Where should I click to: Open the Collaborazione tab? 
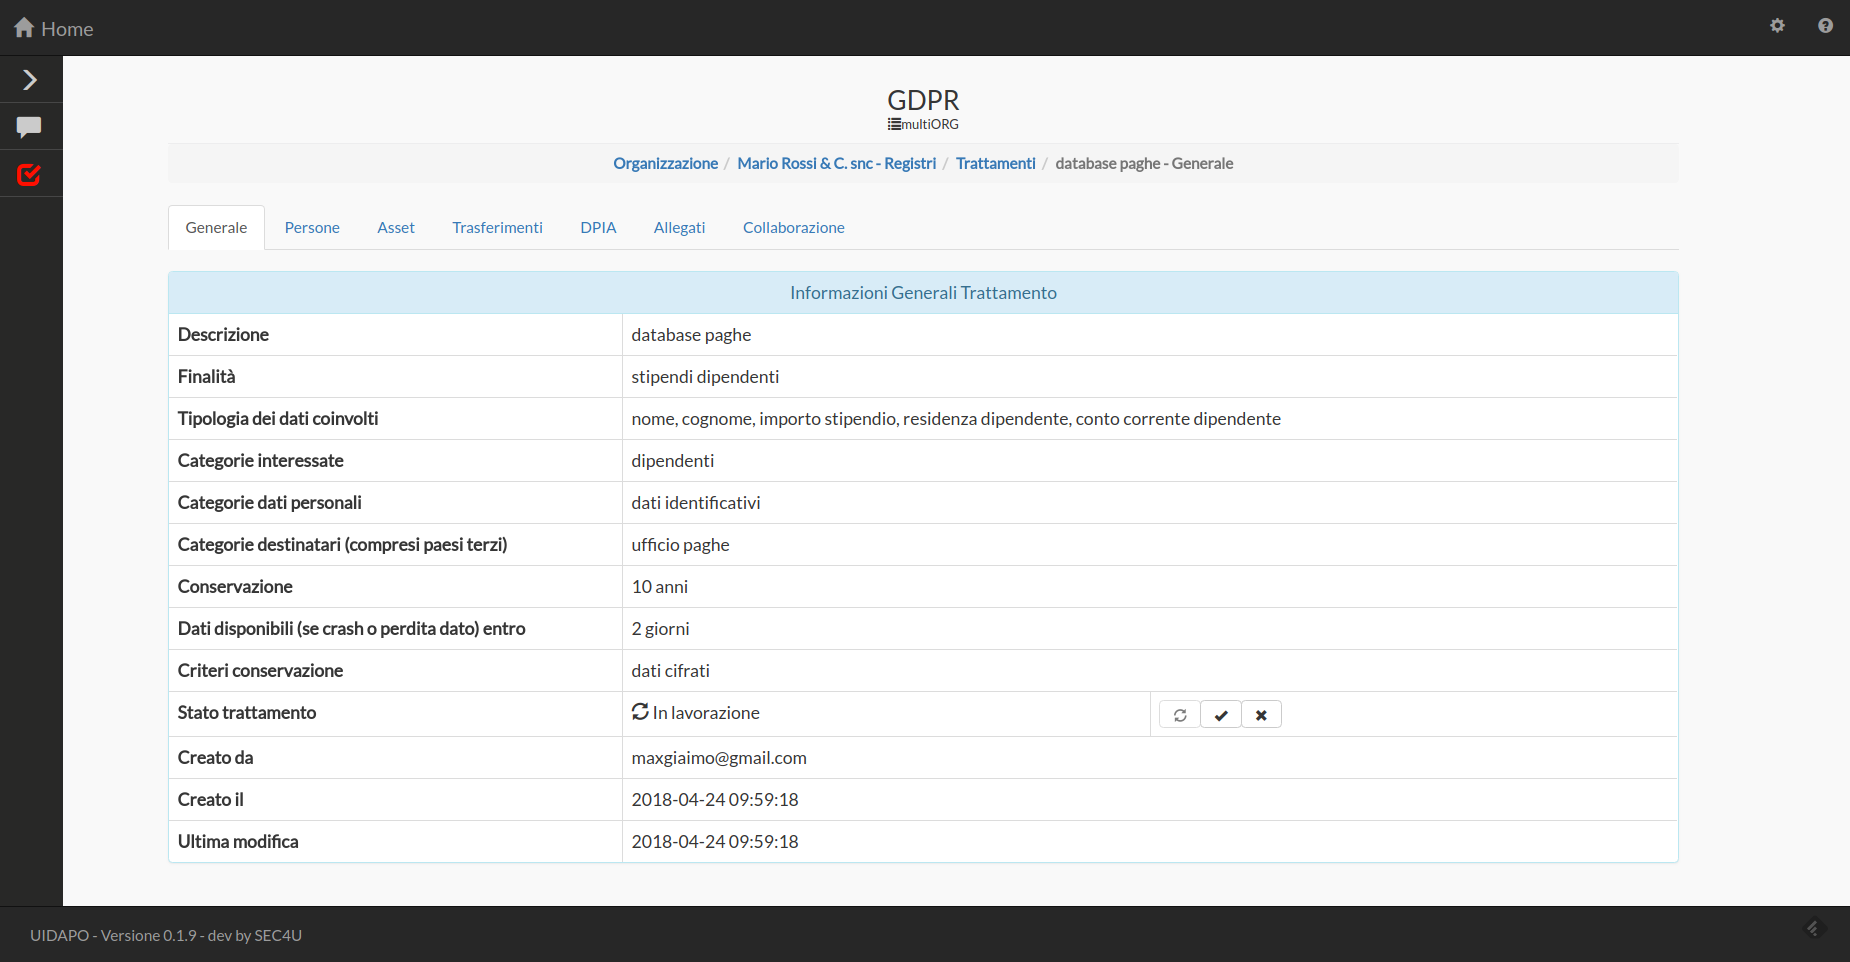pos(794,228)
